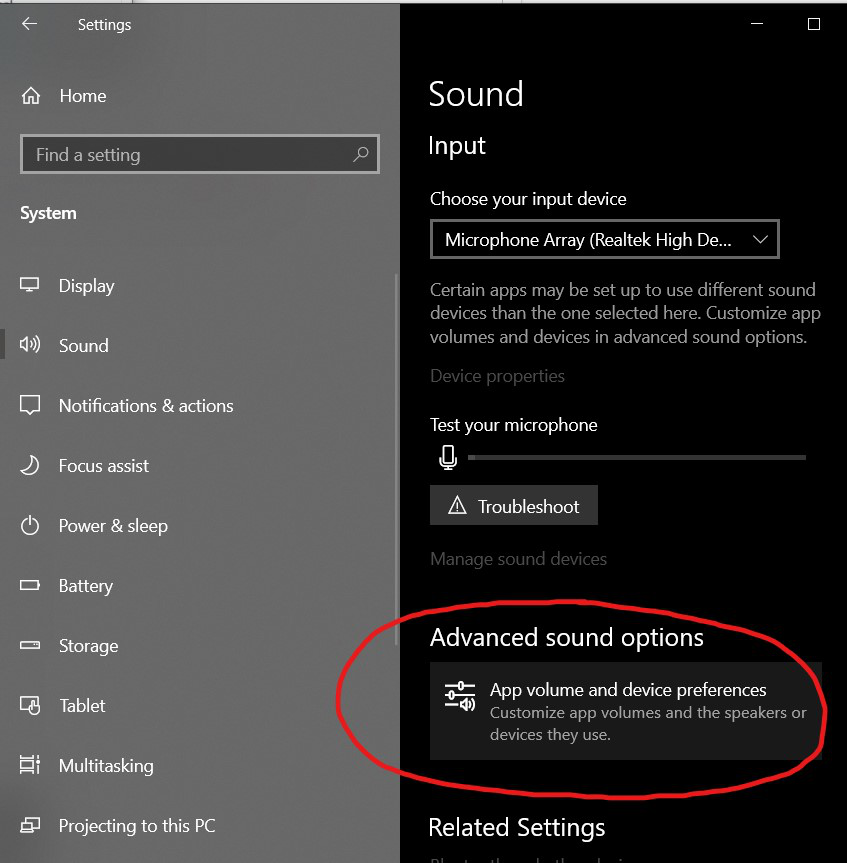Open Device properties link
847x863 pixels.
point(497,376)
